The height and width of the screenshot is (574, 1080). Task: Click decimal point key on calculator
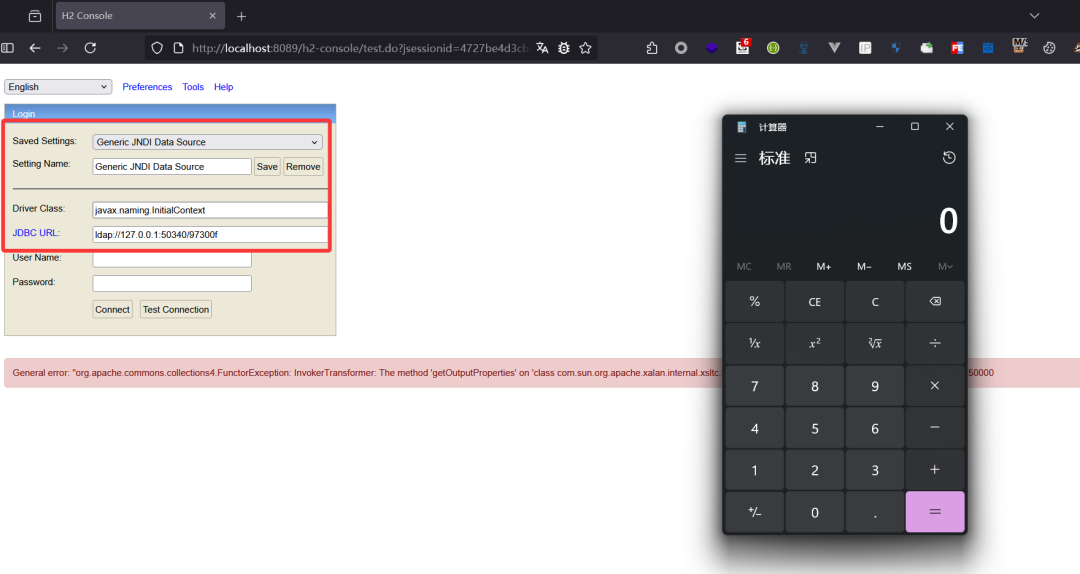click(875, 512)
